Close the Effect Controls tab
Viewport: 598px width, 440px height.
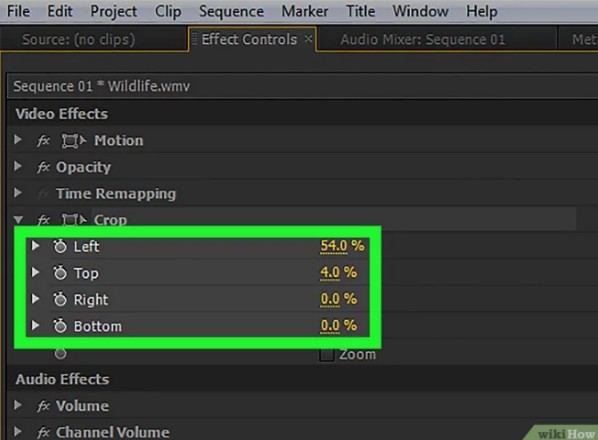click(x=308, y=39)
